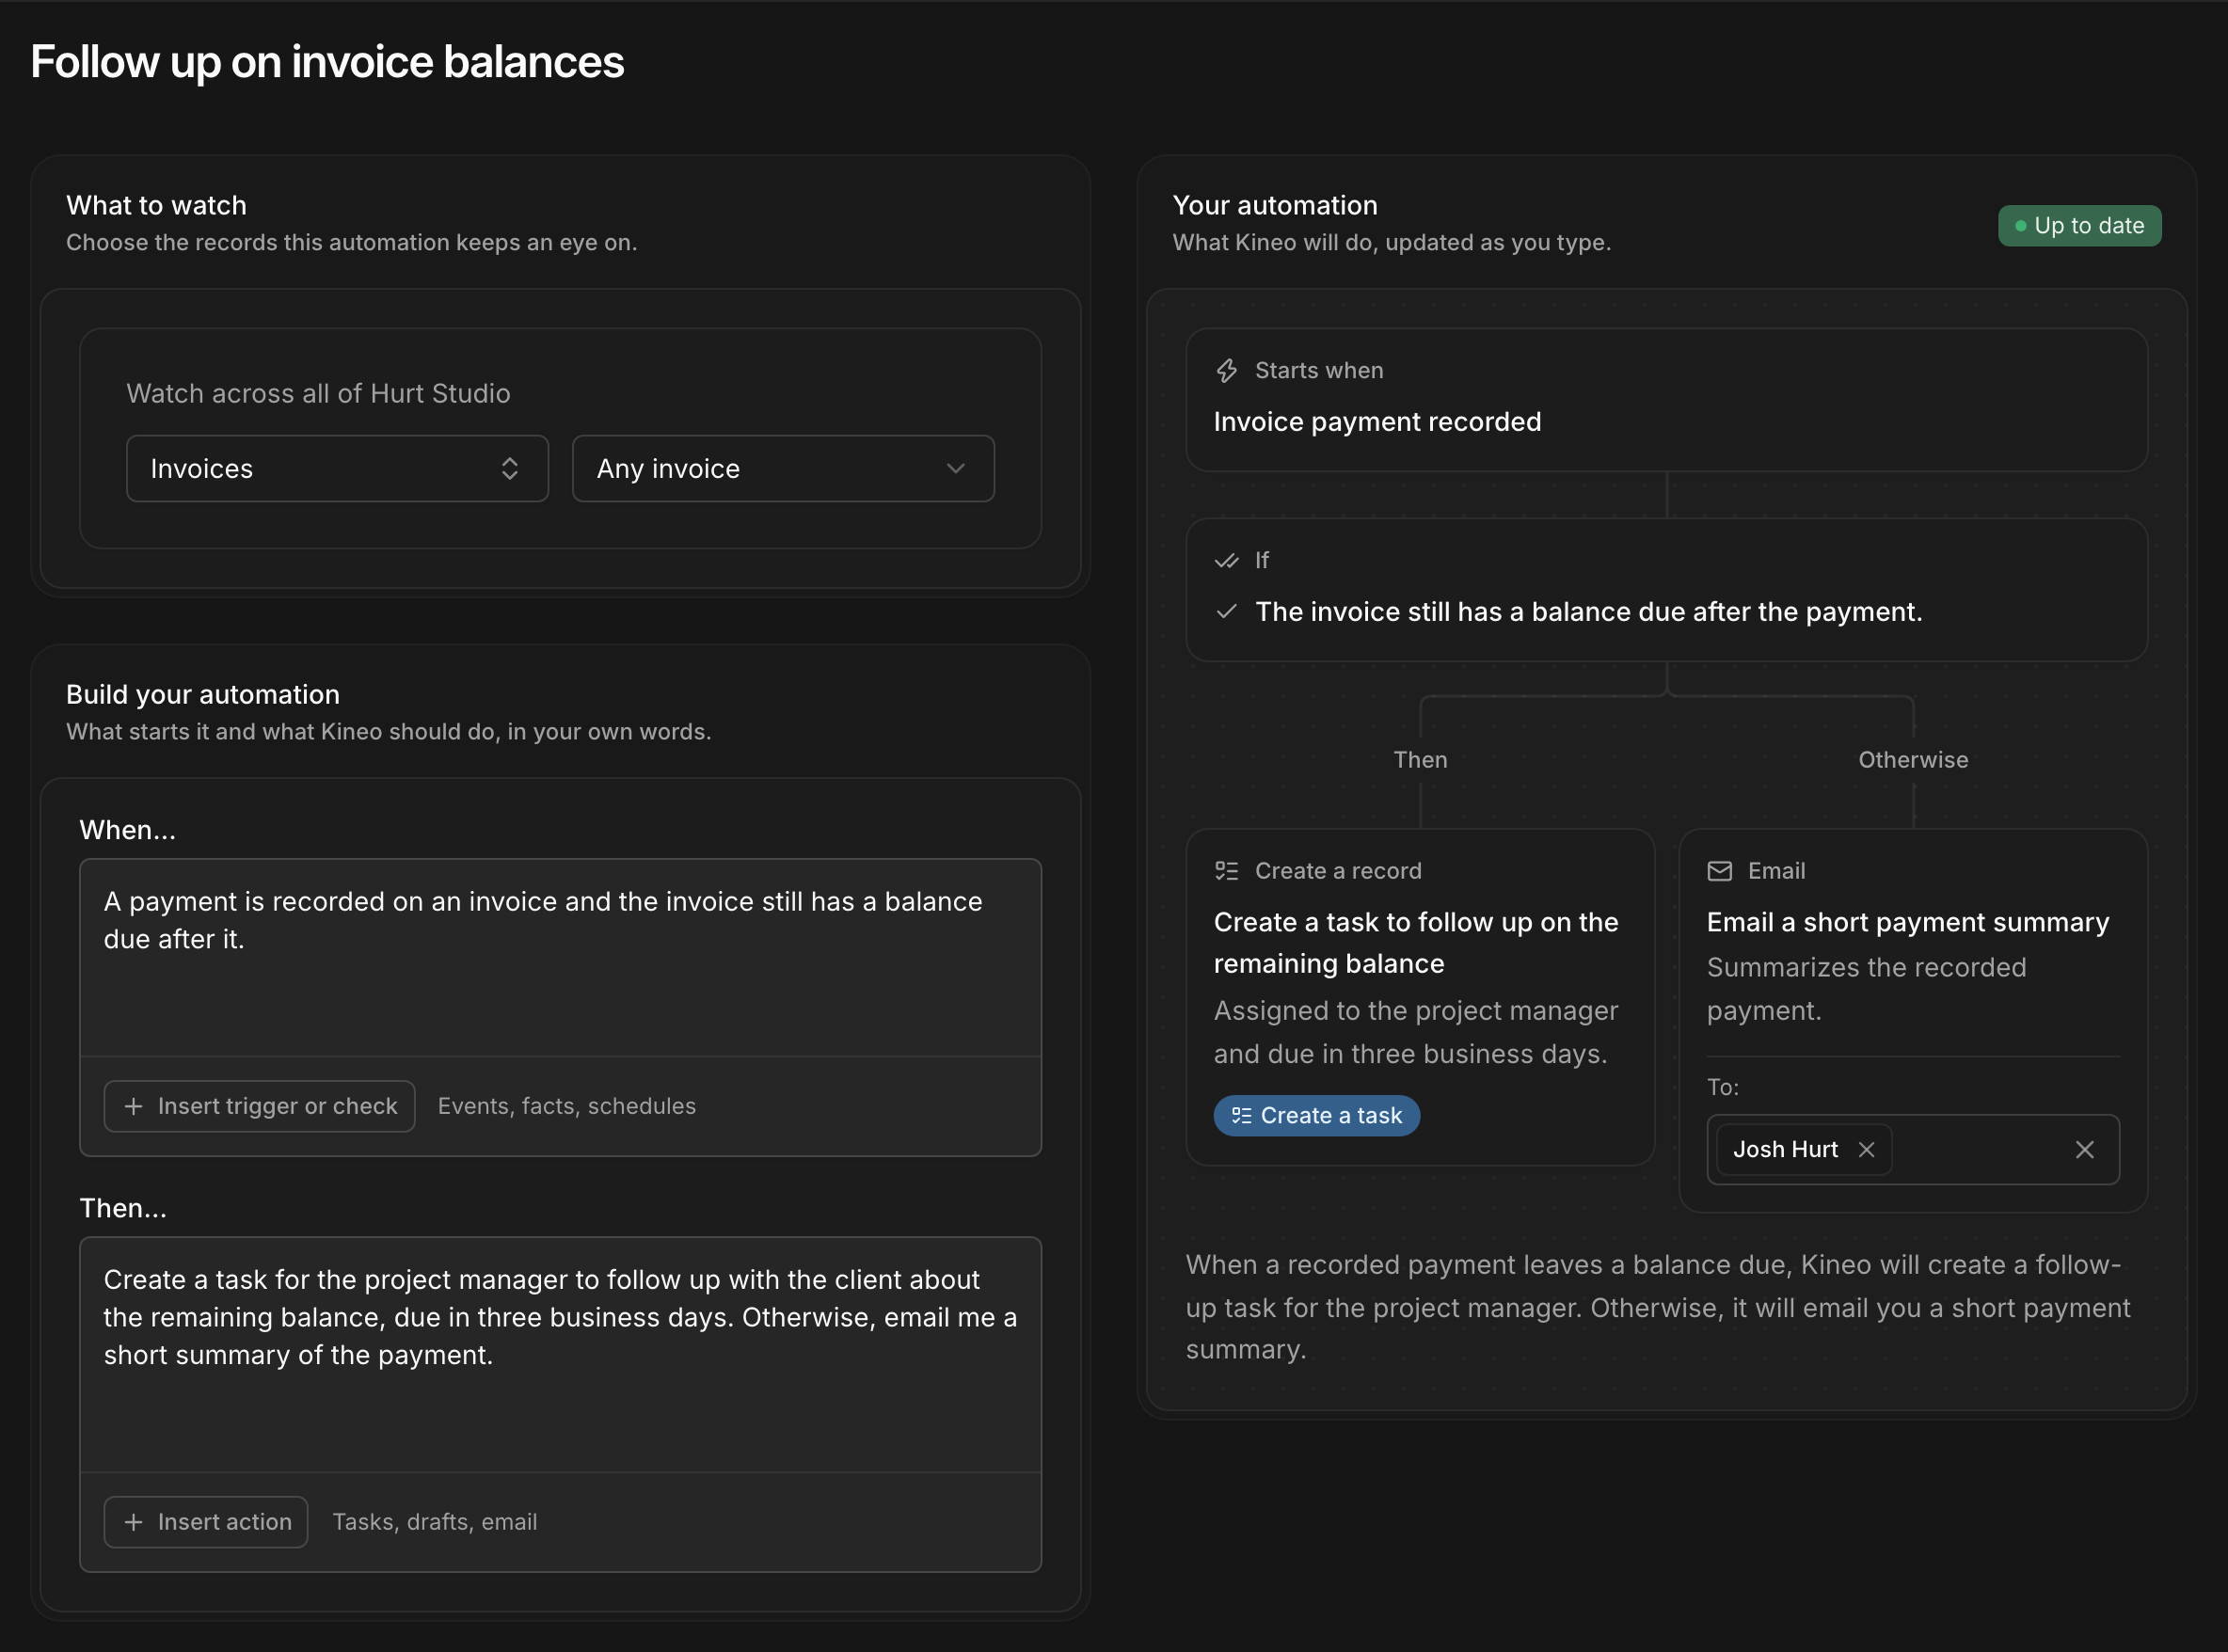Click the list icon beside Create a record
This screenshot has height=1652, width=2228.
1227,871
